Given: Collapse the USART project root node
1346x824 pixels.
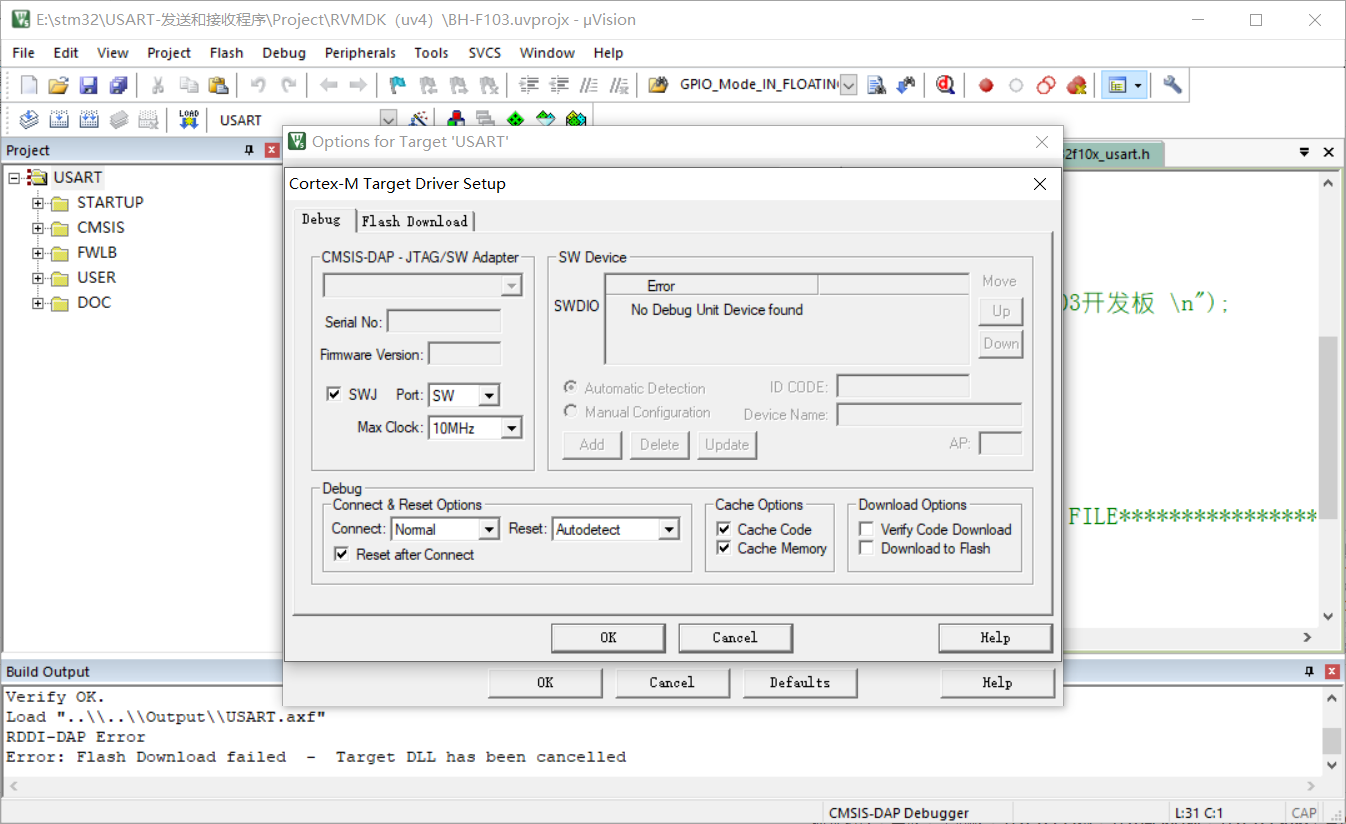Looking at the screenshot, I should [x=14, y=178].
